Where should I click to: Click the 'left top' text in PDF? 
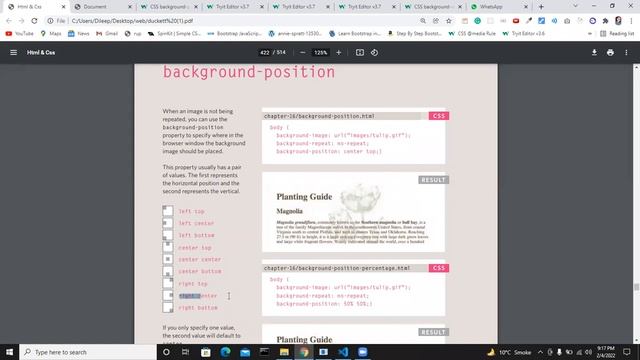click(191, 211)
